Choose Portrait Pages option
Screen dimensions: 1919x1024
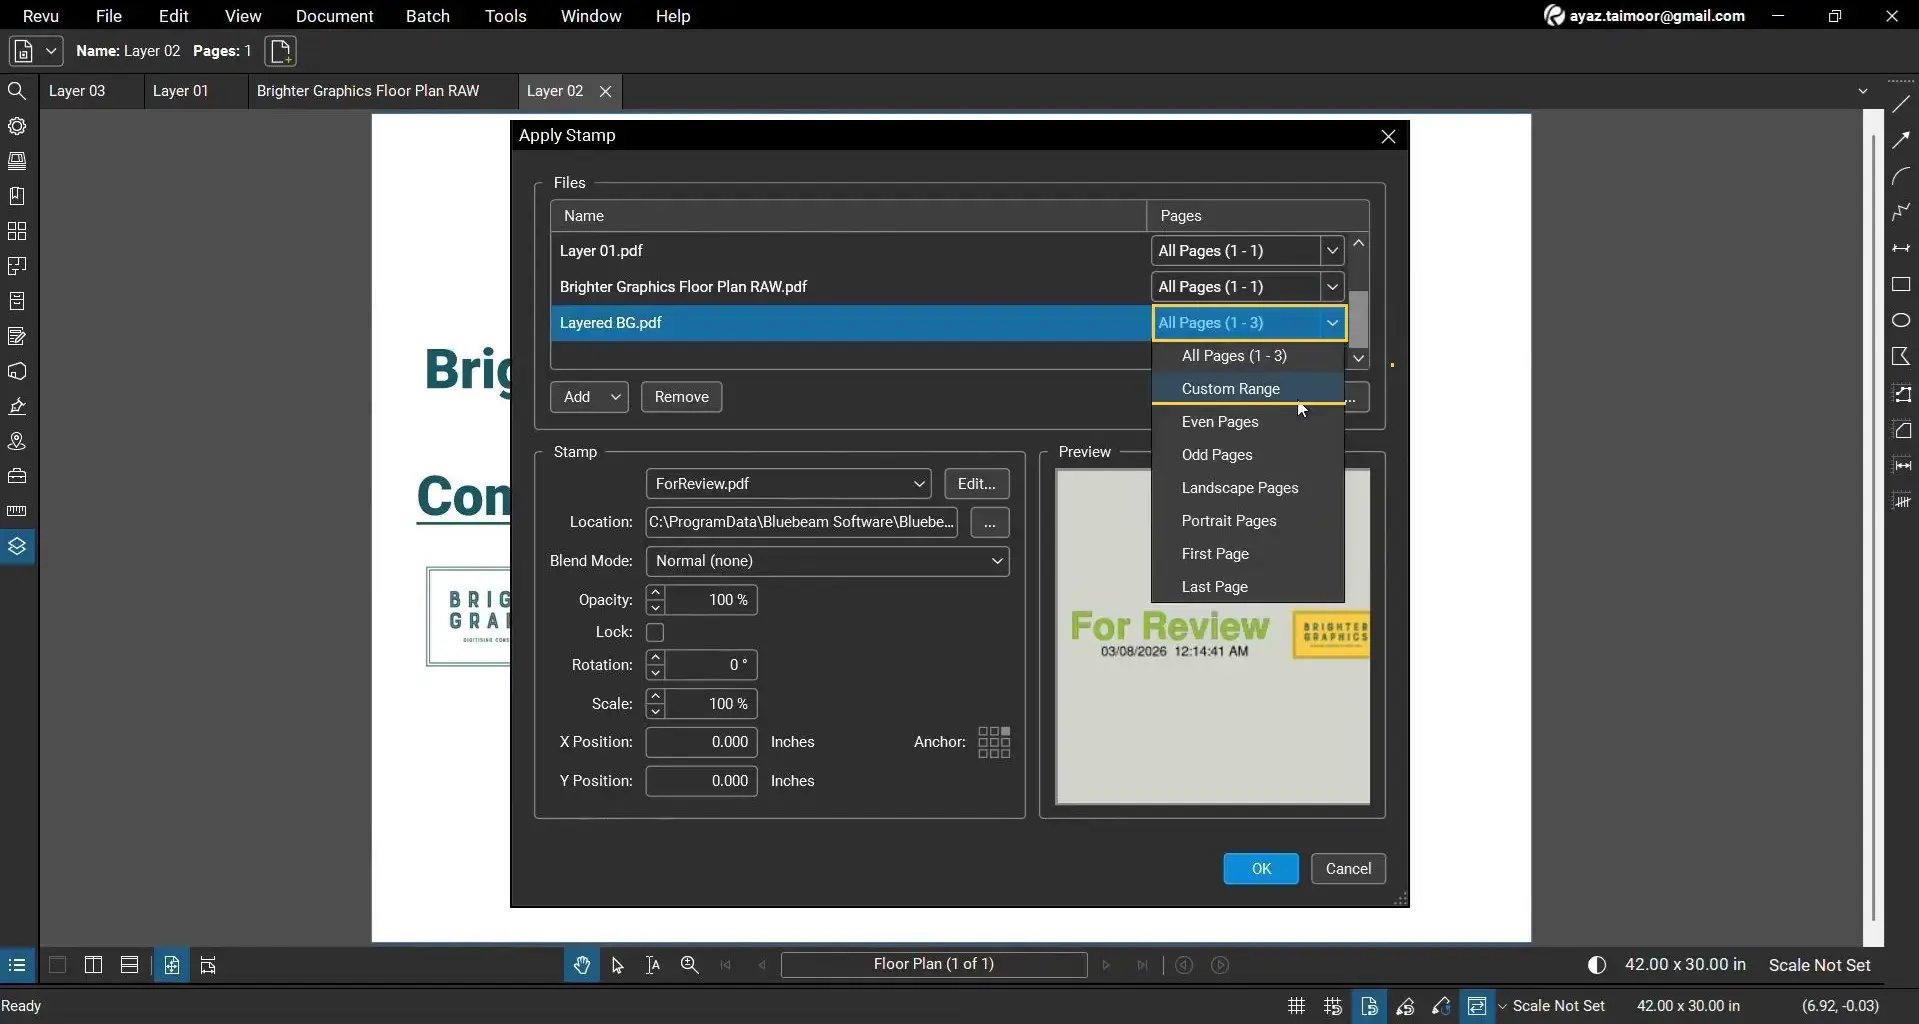coord(1247,521)
